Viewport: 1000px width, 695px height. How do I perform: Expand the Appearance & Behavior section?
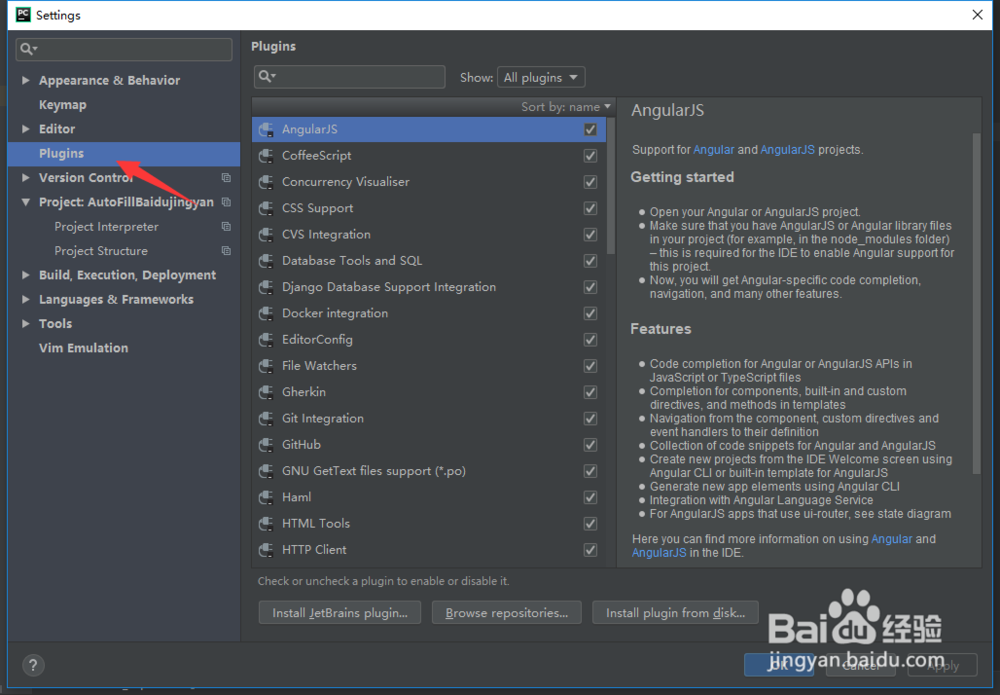pyautogui.click(x=26, y=80)
